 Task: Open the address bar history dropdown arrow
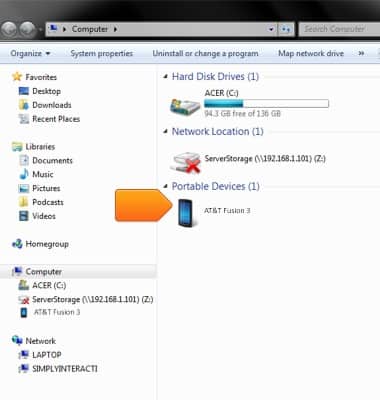point(271,29)
